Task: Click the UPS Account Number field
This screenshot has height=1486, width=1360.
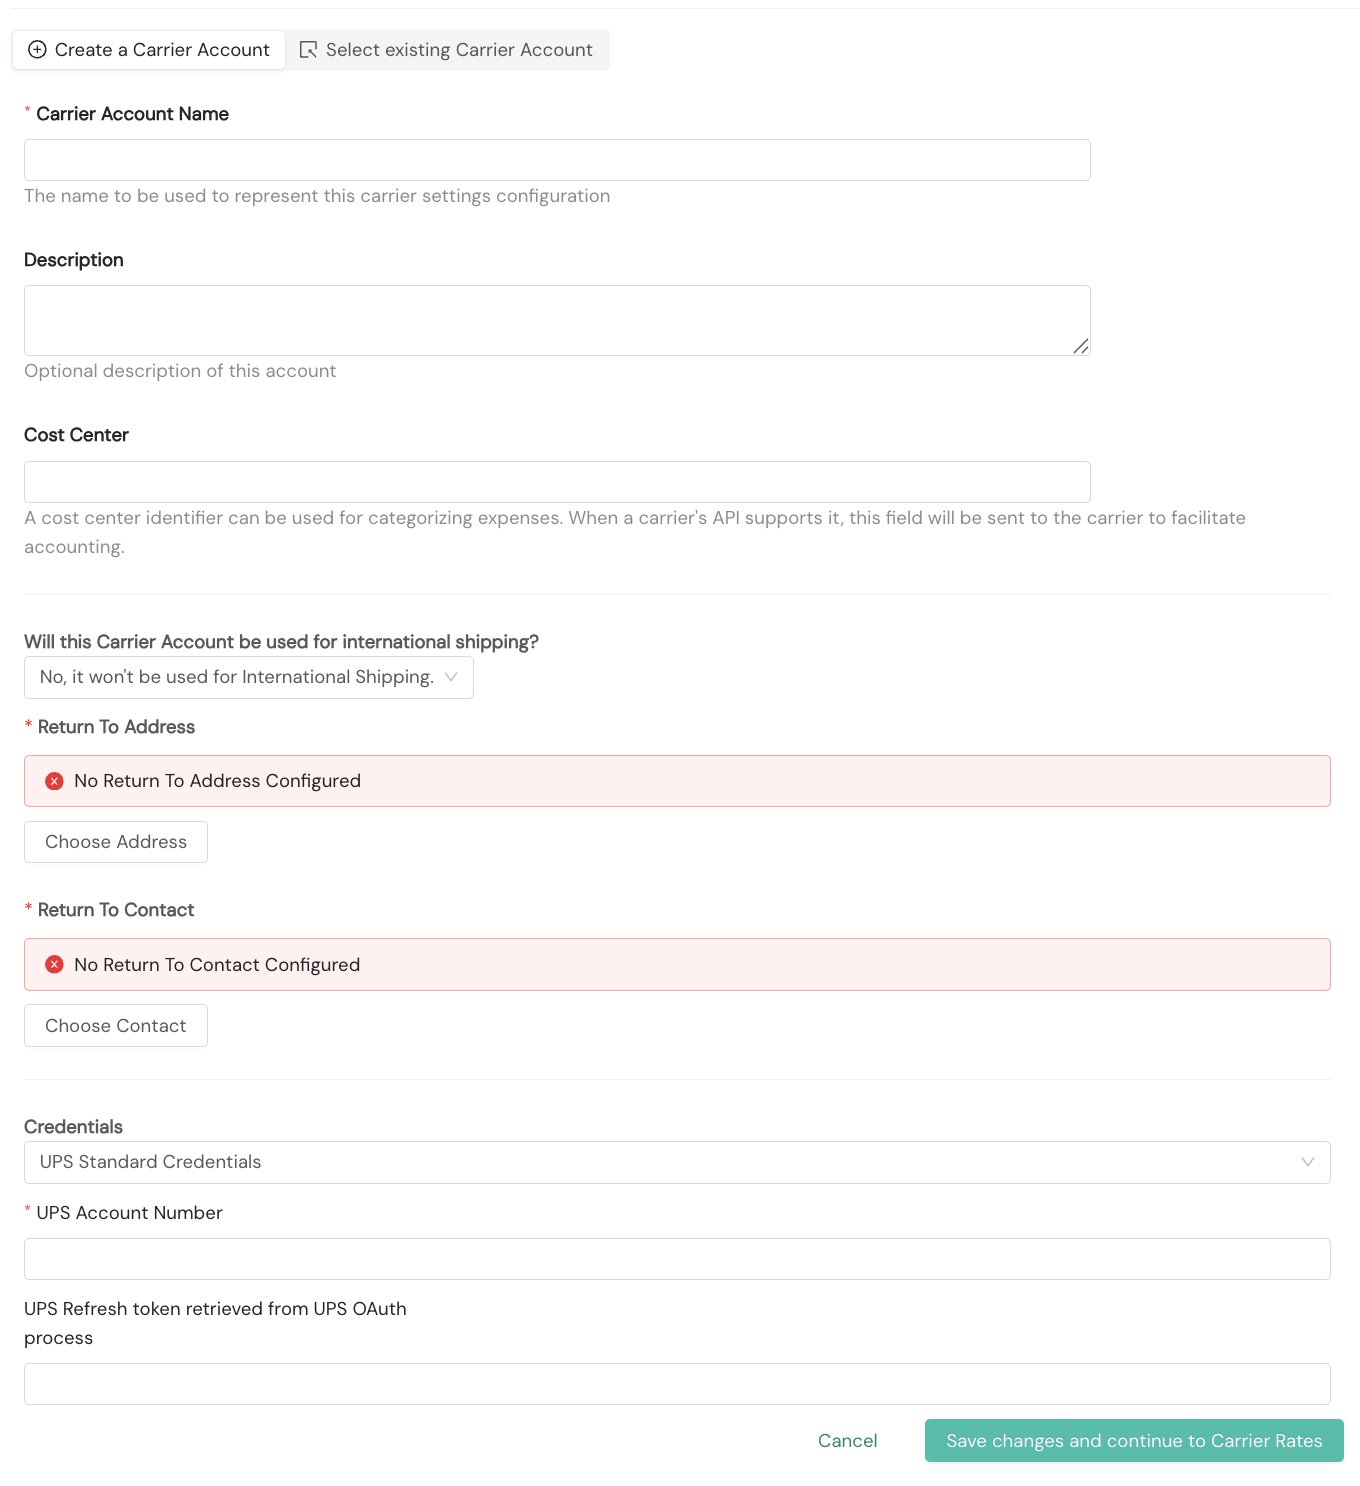Action: 677,1259
